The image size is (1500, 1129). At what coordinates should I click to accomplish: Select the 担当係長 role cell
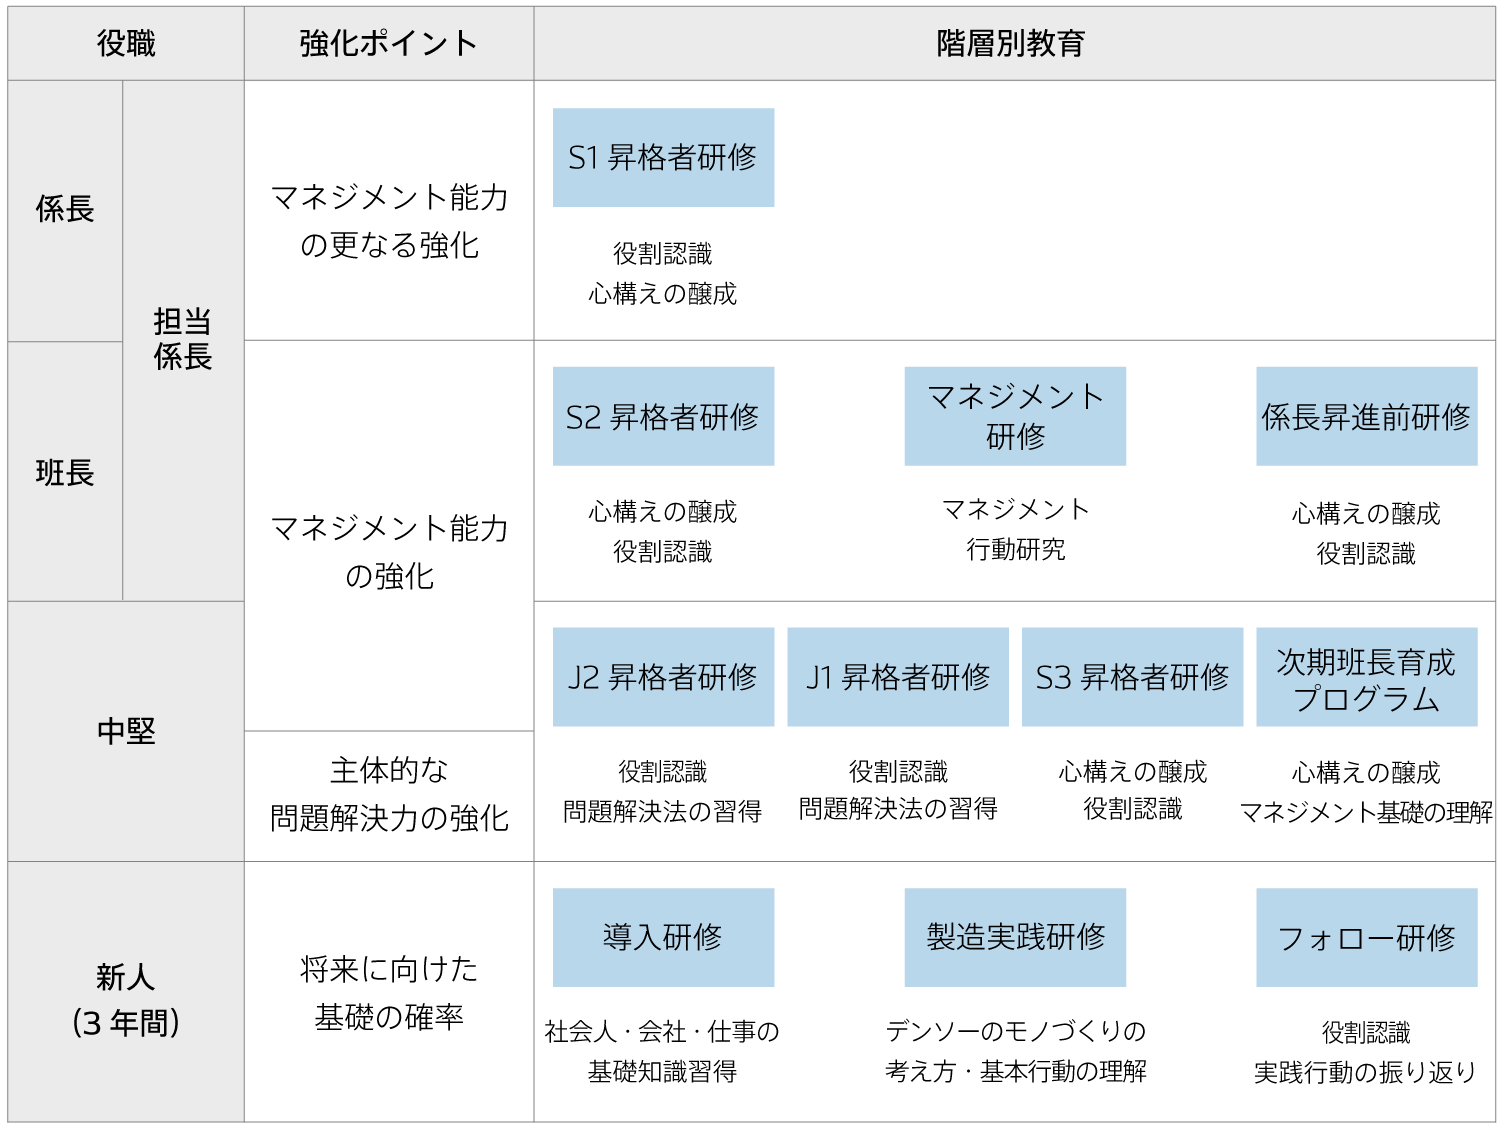183,340
